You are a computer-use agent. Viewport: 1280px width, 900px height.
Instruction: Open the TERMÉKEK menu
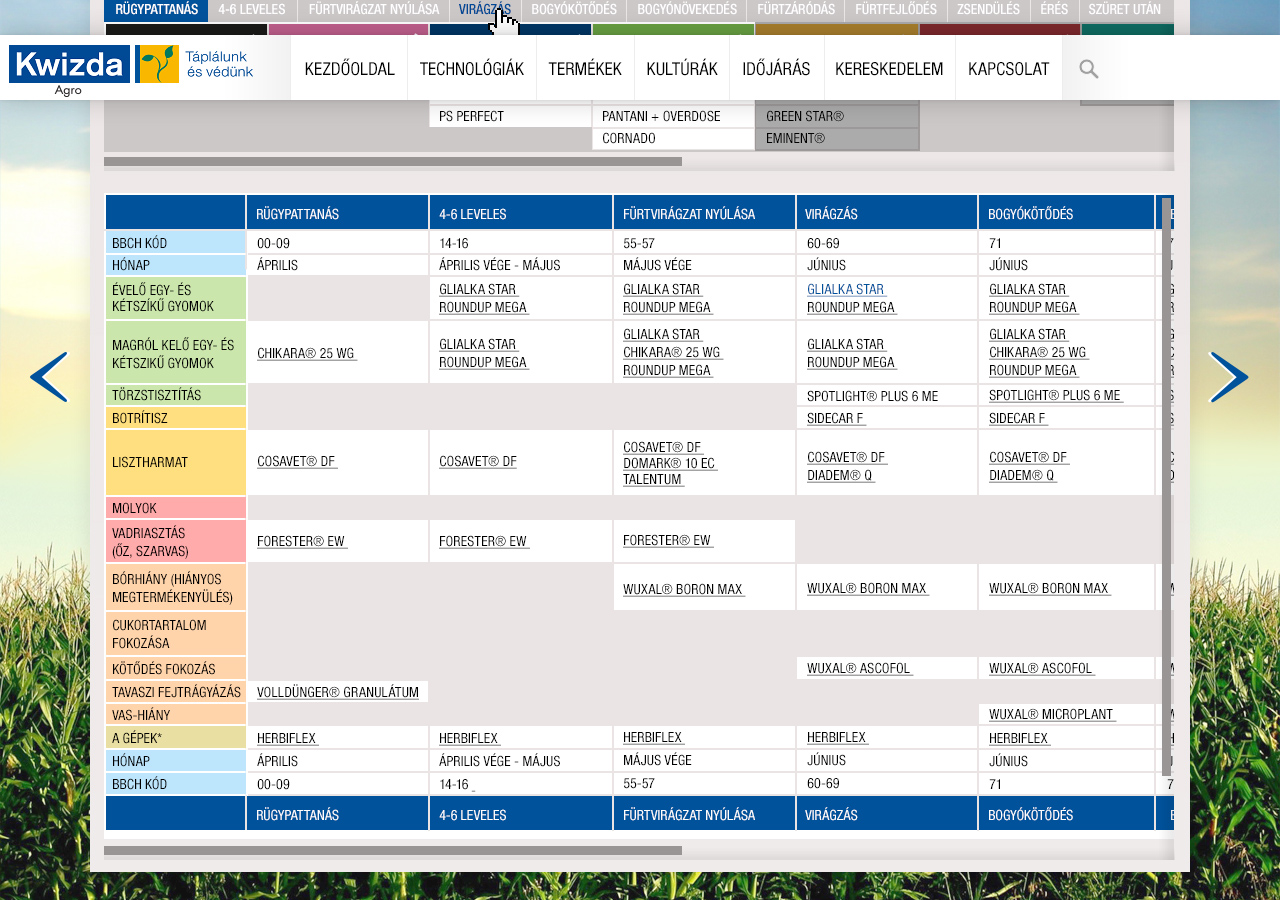click(585, 69)
